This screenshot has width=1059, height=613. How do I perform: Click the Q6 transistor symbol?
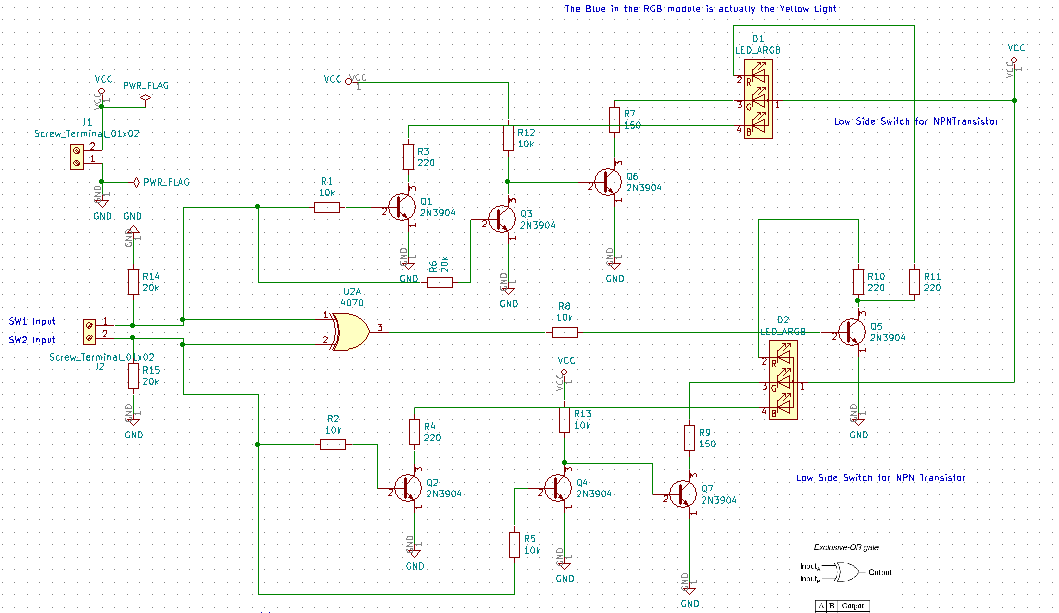click(609, 182)
